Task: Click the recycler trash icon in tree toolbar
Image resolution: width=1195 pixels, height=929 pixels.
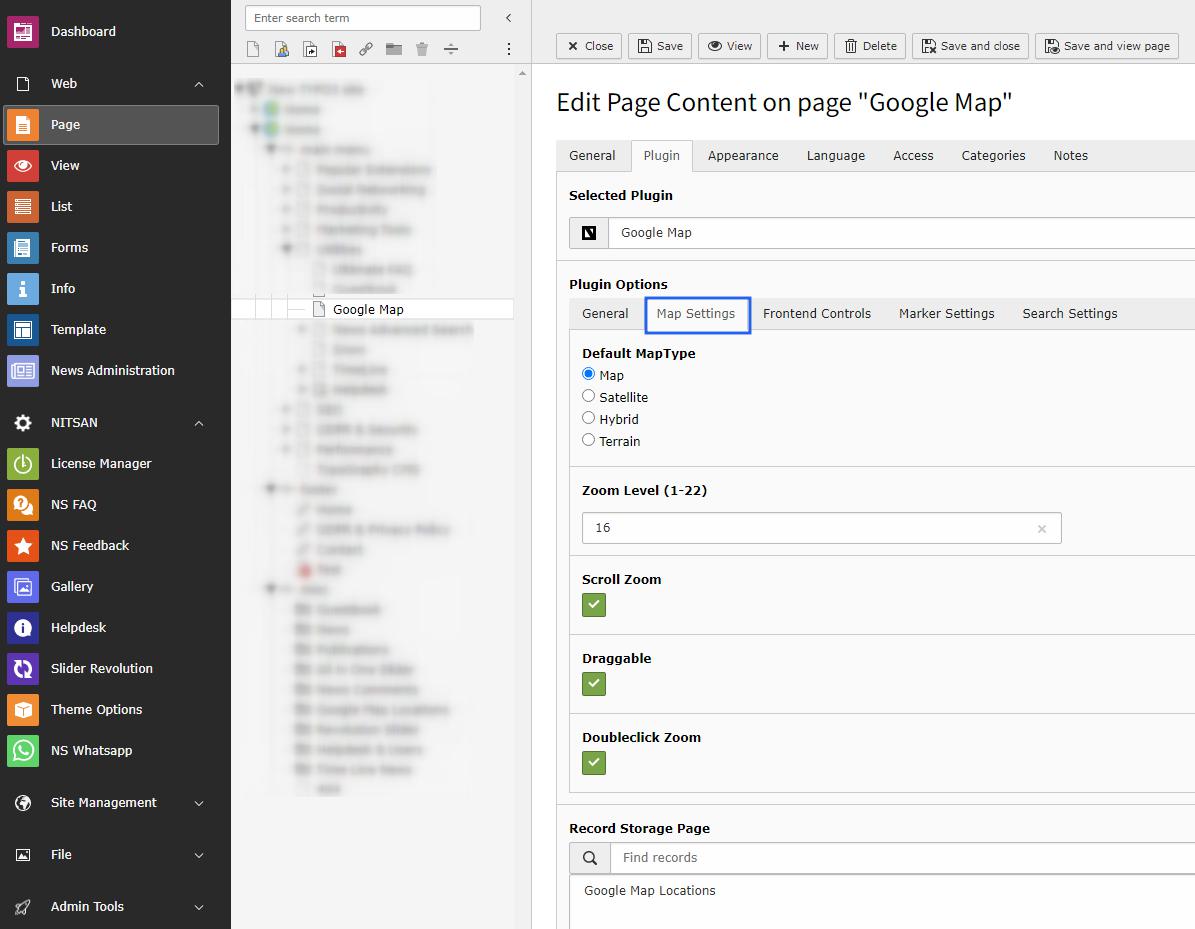Action: click(421, 50)
